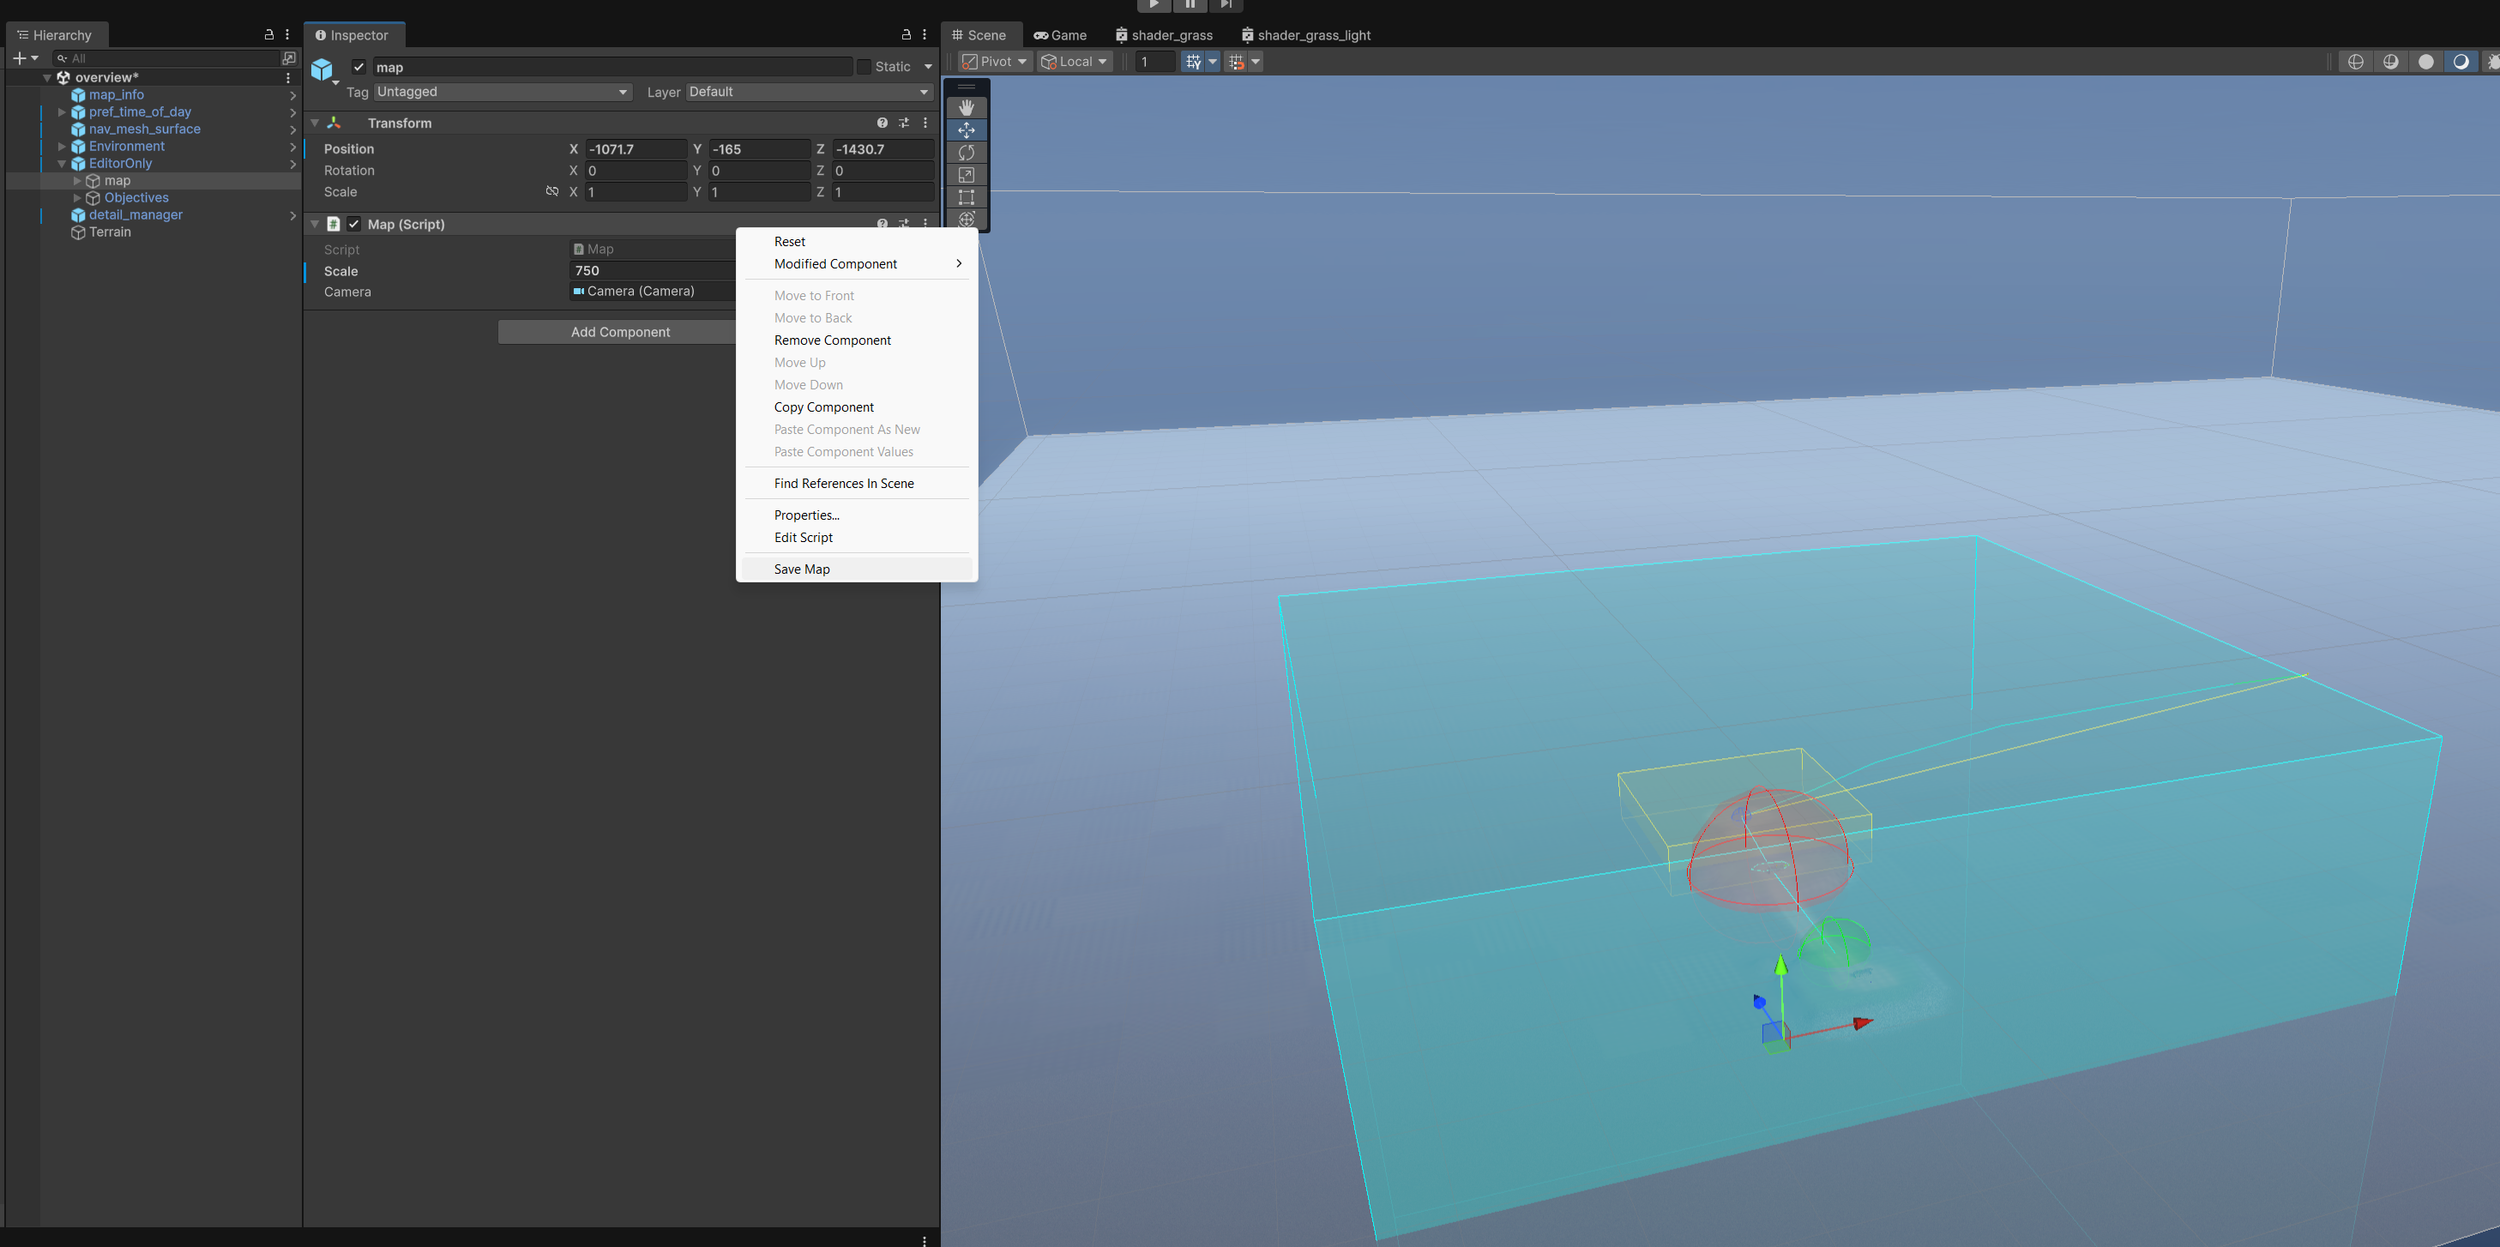
Task: Select the Rect transform tool
Action: [966, 197]
